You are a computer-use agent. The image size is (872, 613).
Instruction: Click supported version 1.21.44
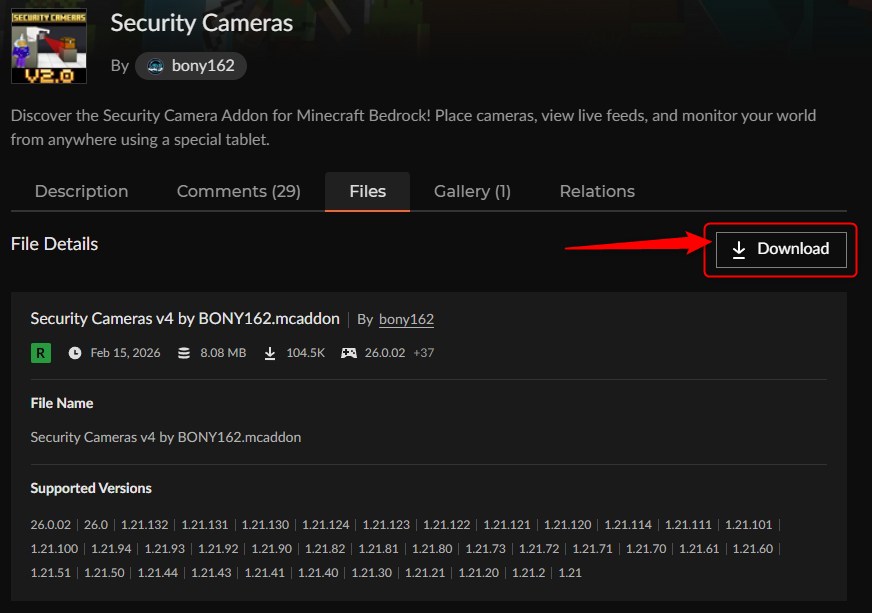pyautogui.click(x=157, y=572)
